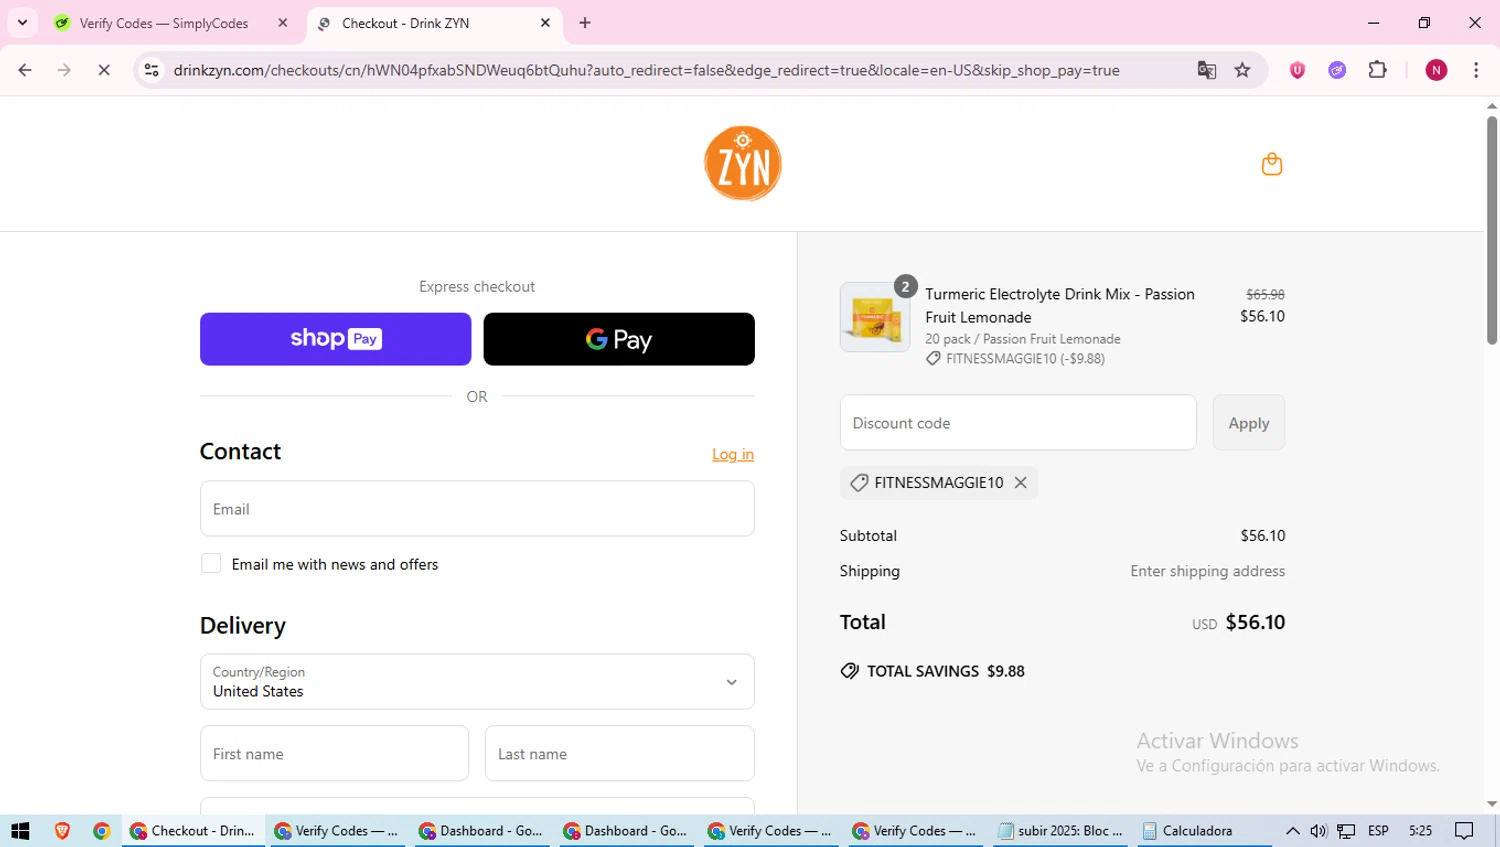Open a new browser tab
The image size is (1500, 847).
[585, 23]
